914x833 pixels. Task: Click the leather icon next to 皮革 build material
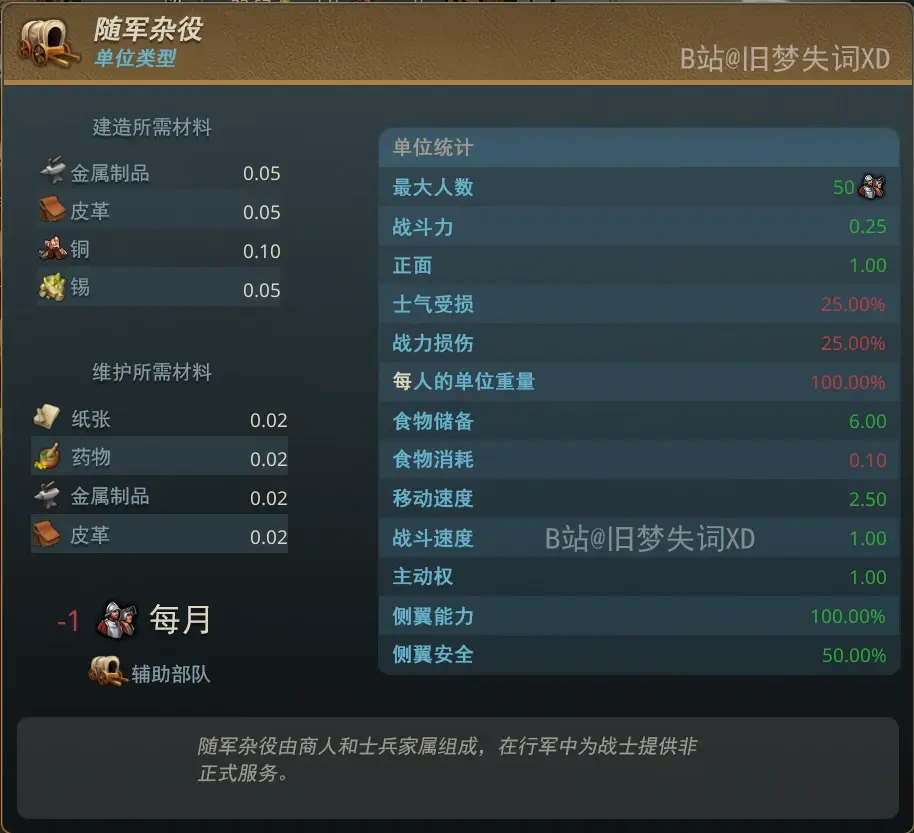(52, 209)
